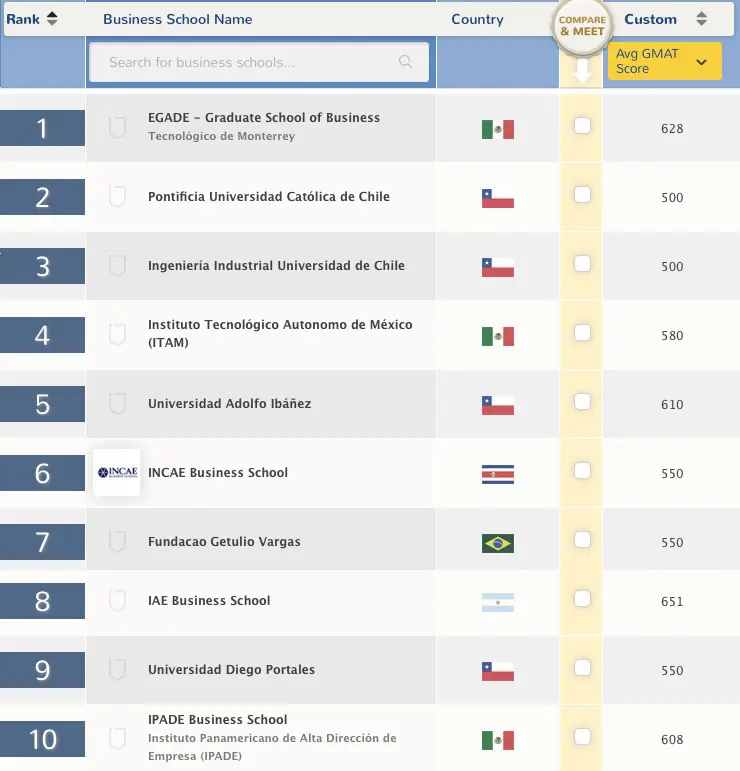740x771 pixels.
Task: Click the Custom column header label
Action: pyautogui.click(x=651, y=19)
